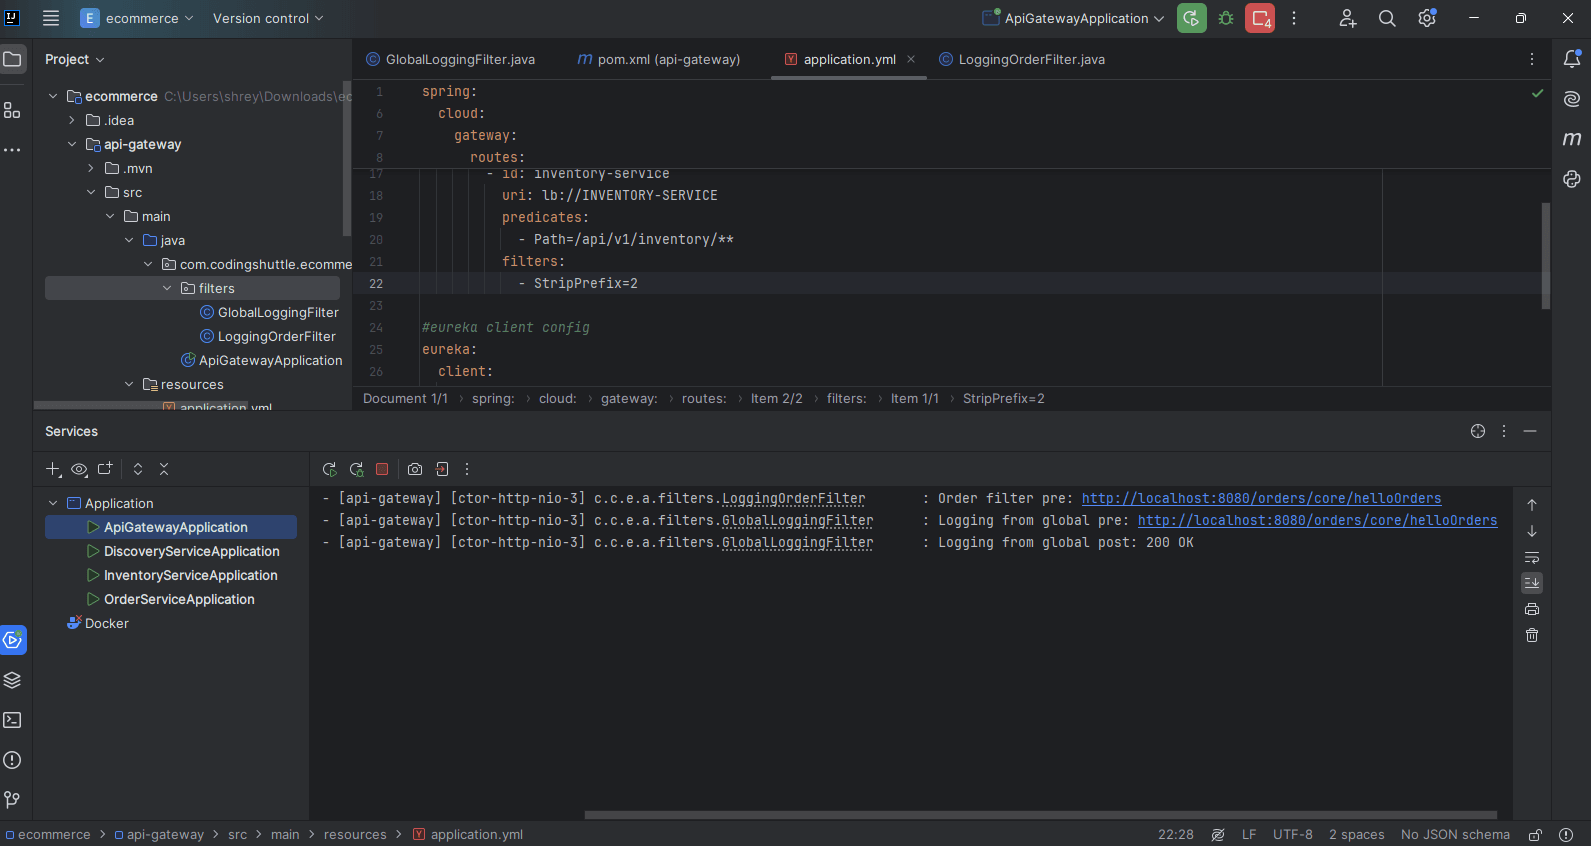Viewport: 1591px width, 846px height.
Task: Switch to pom.xml (api-gateway) tab
Action: [659, 59]
